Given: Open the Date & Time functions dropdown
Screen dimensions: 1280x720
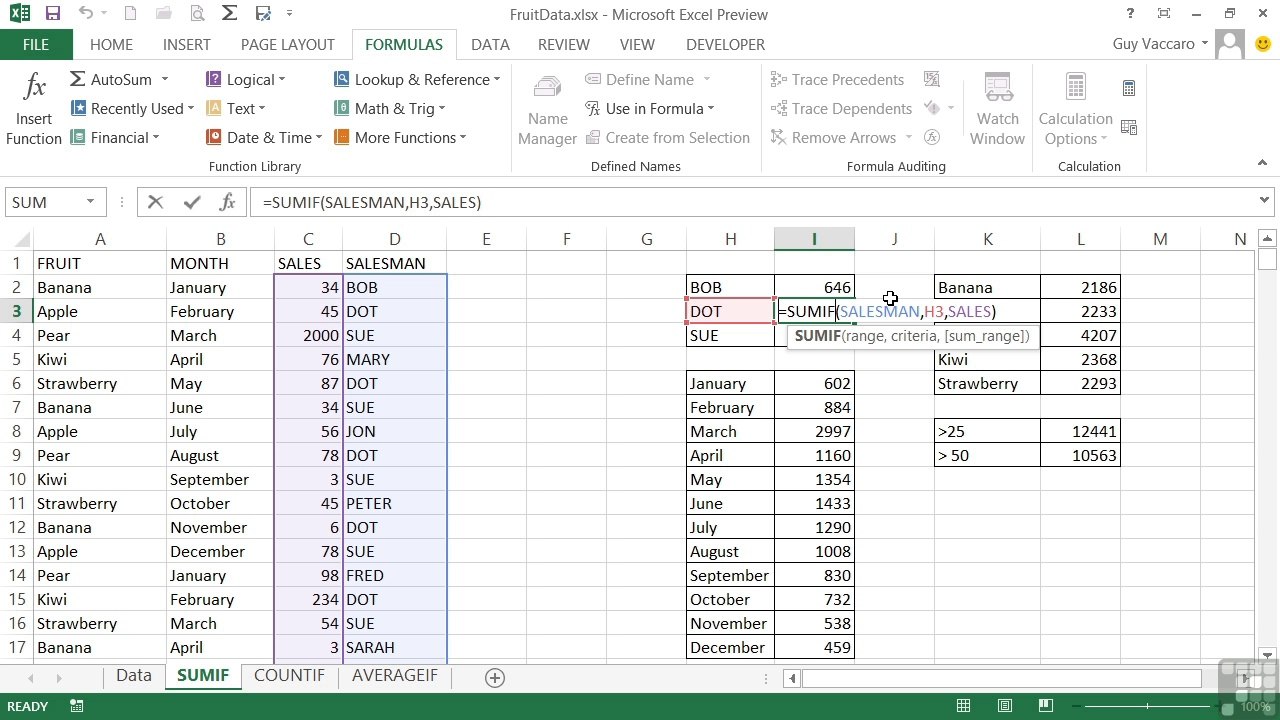Looking at the screenshot, I should click(x=264, y=137).
